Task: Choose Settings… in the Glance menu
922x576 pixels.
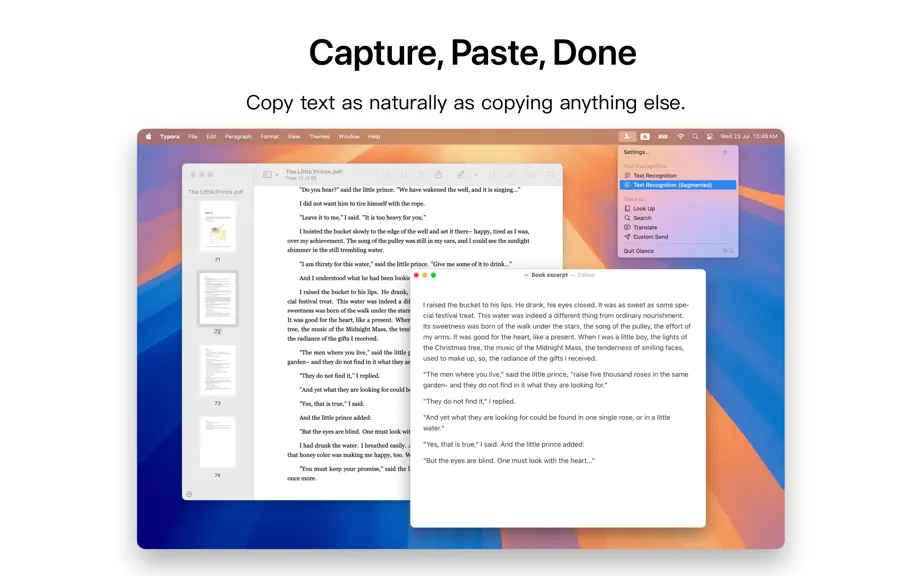Action: [x=677, y=152]
